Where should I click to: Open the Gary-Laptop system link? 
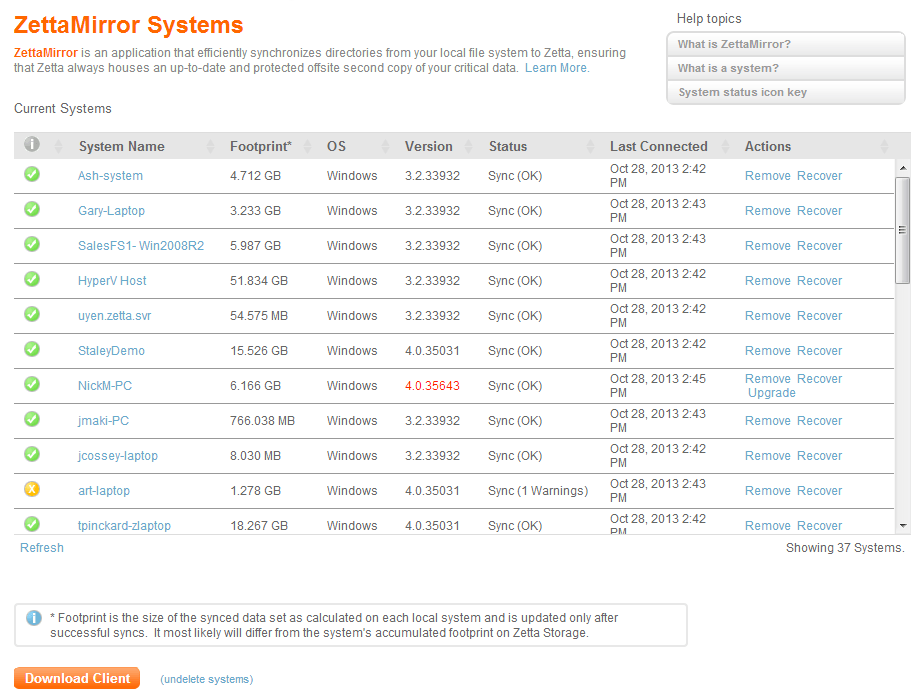coord(111,211)
